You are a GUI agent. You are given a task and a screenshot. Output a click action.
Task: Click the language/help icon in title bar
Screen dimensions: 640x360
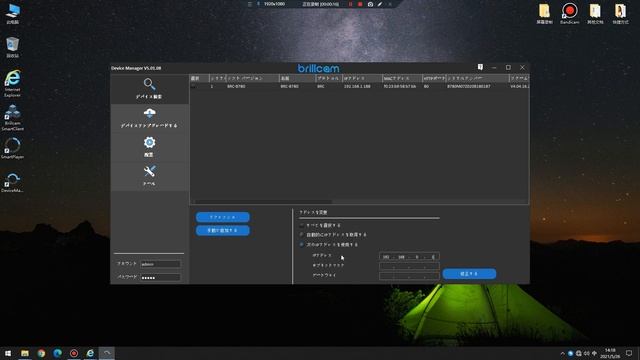coord(480,67)
